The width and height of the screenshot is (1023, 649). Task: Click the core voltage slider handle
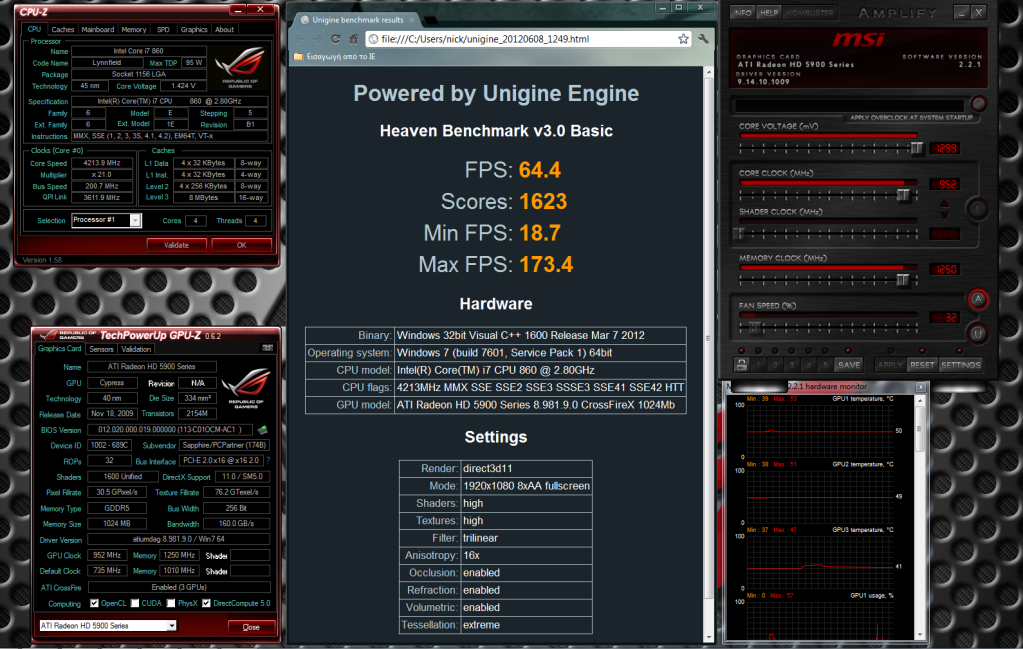click(x=917, y=148)
